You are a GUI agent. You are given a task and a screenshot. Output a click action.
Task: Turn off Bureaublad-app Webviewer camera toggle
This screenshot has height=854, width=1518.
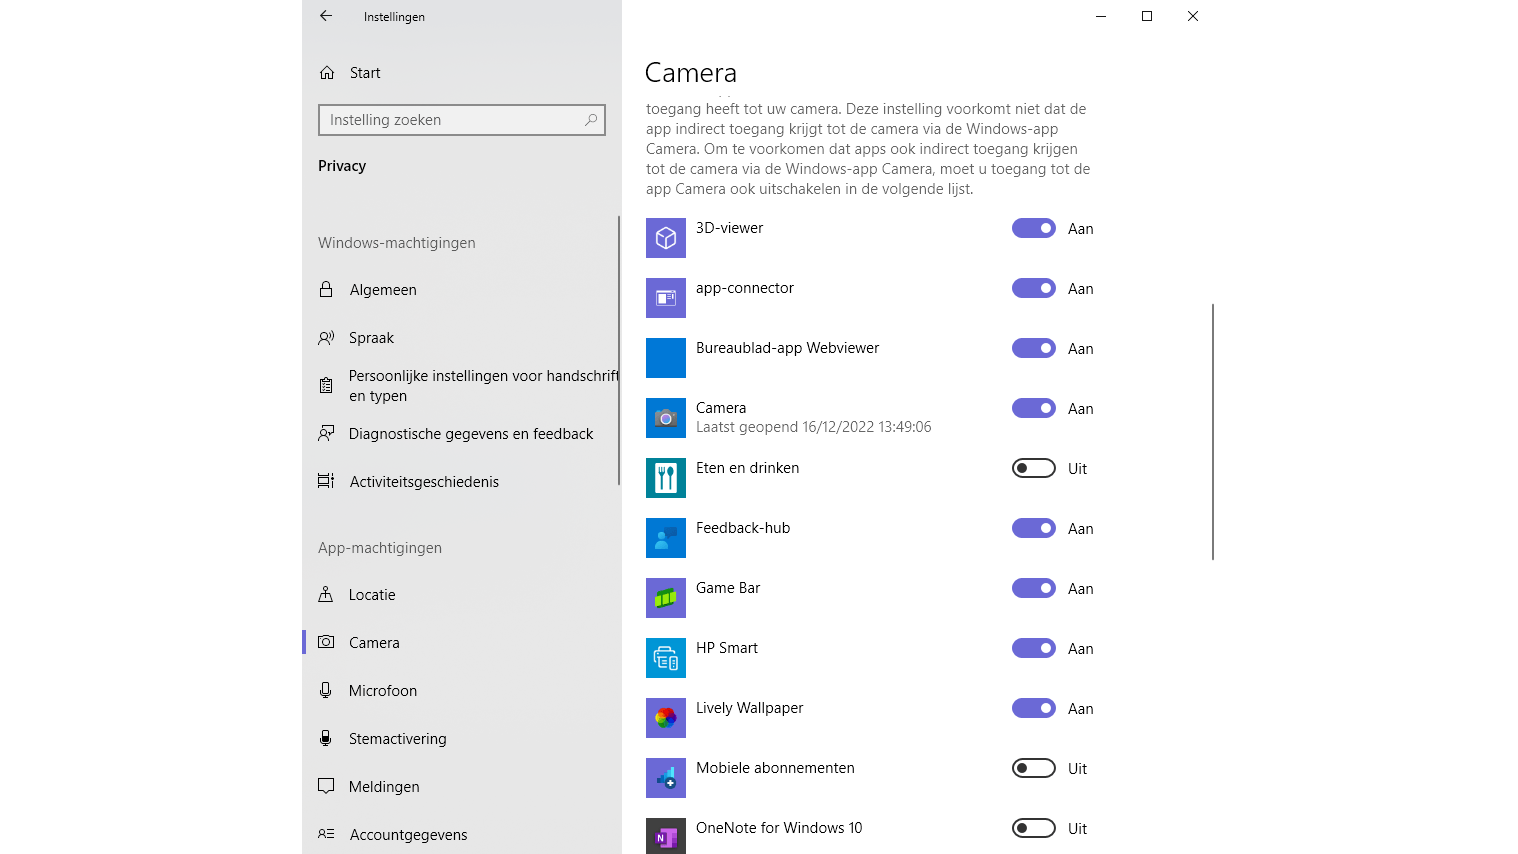(x=1034, y=348)
